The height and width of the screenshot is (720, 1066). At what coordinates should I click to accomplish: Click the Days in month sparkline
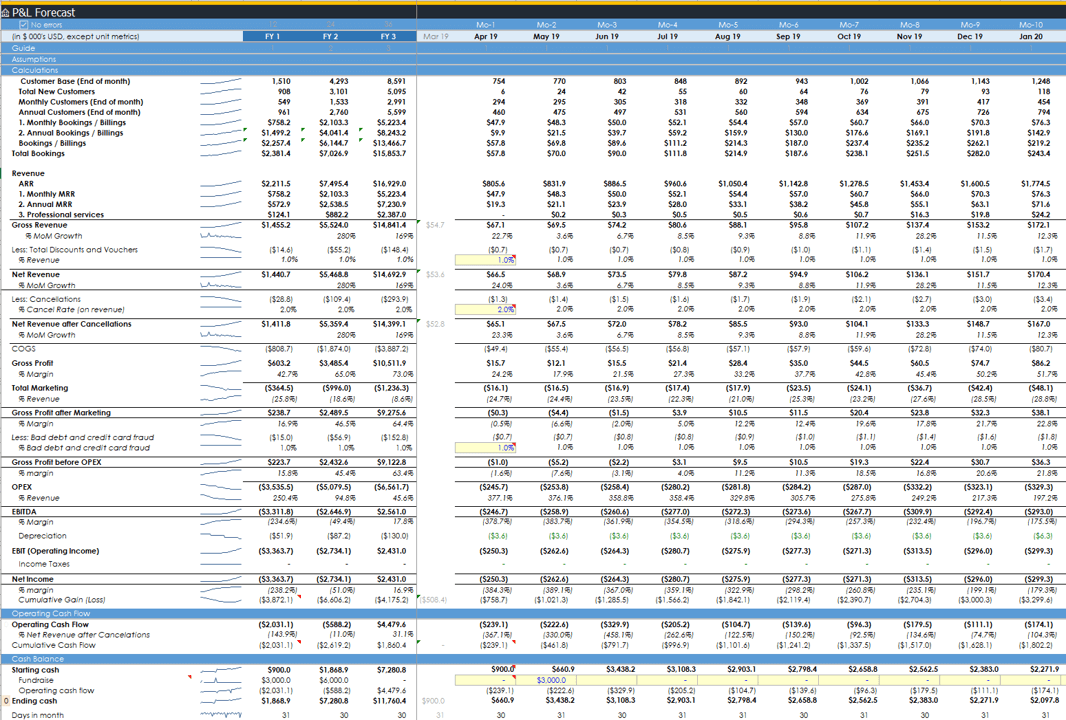tap(220, 714)
